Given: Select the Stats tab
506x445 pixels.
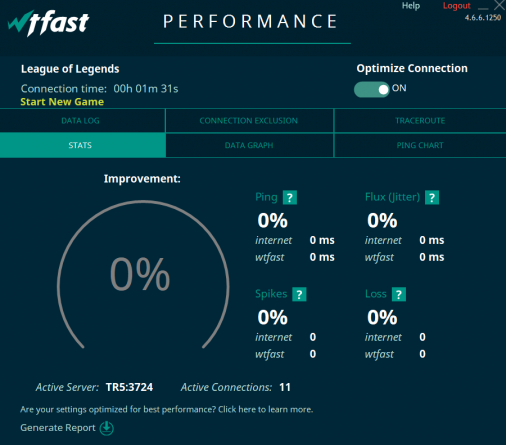Looking at the screenshot, I should click(x=82, y=145).
